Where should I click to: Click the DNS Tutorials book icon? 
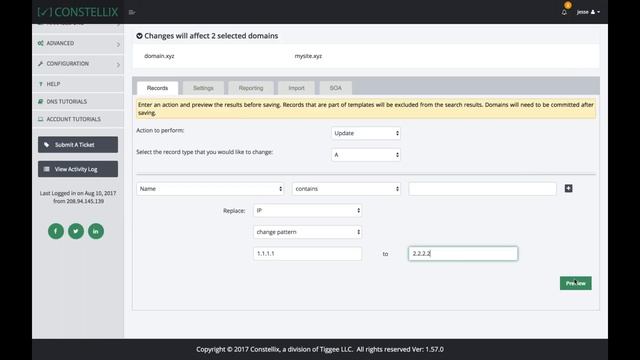[x=40, y=102]
